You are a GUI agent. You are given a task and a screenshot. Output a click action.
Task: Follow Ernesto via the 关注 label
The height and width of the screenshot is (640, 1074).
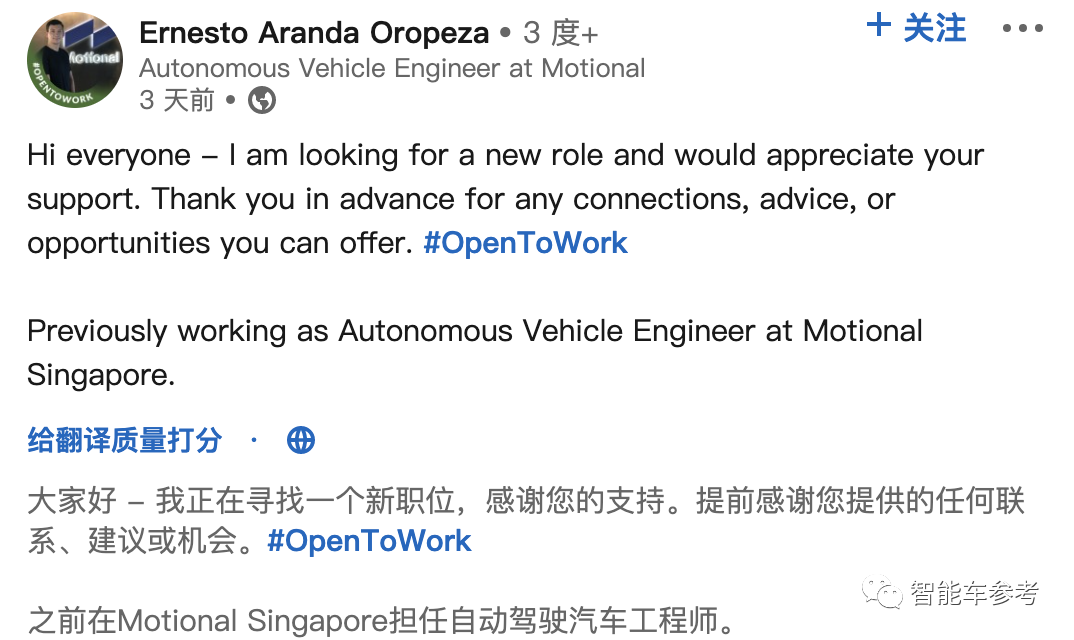(x=935, y=28)
